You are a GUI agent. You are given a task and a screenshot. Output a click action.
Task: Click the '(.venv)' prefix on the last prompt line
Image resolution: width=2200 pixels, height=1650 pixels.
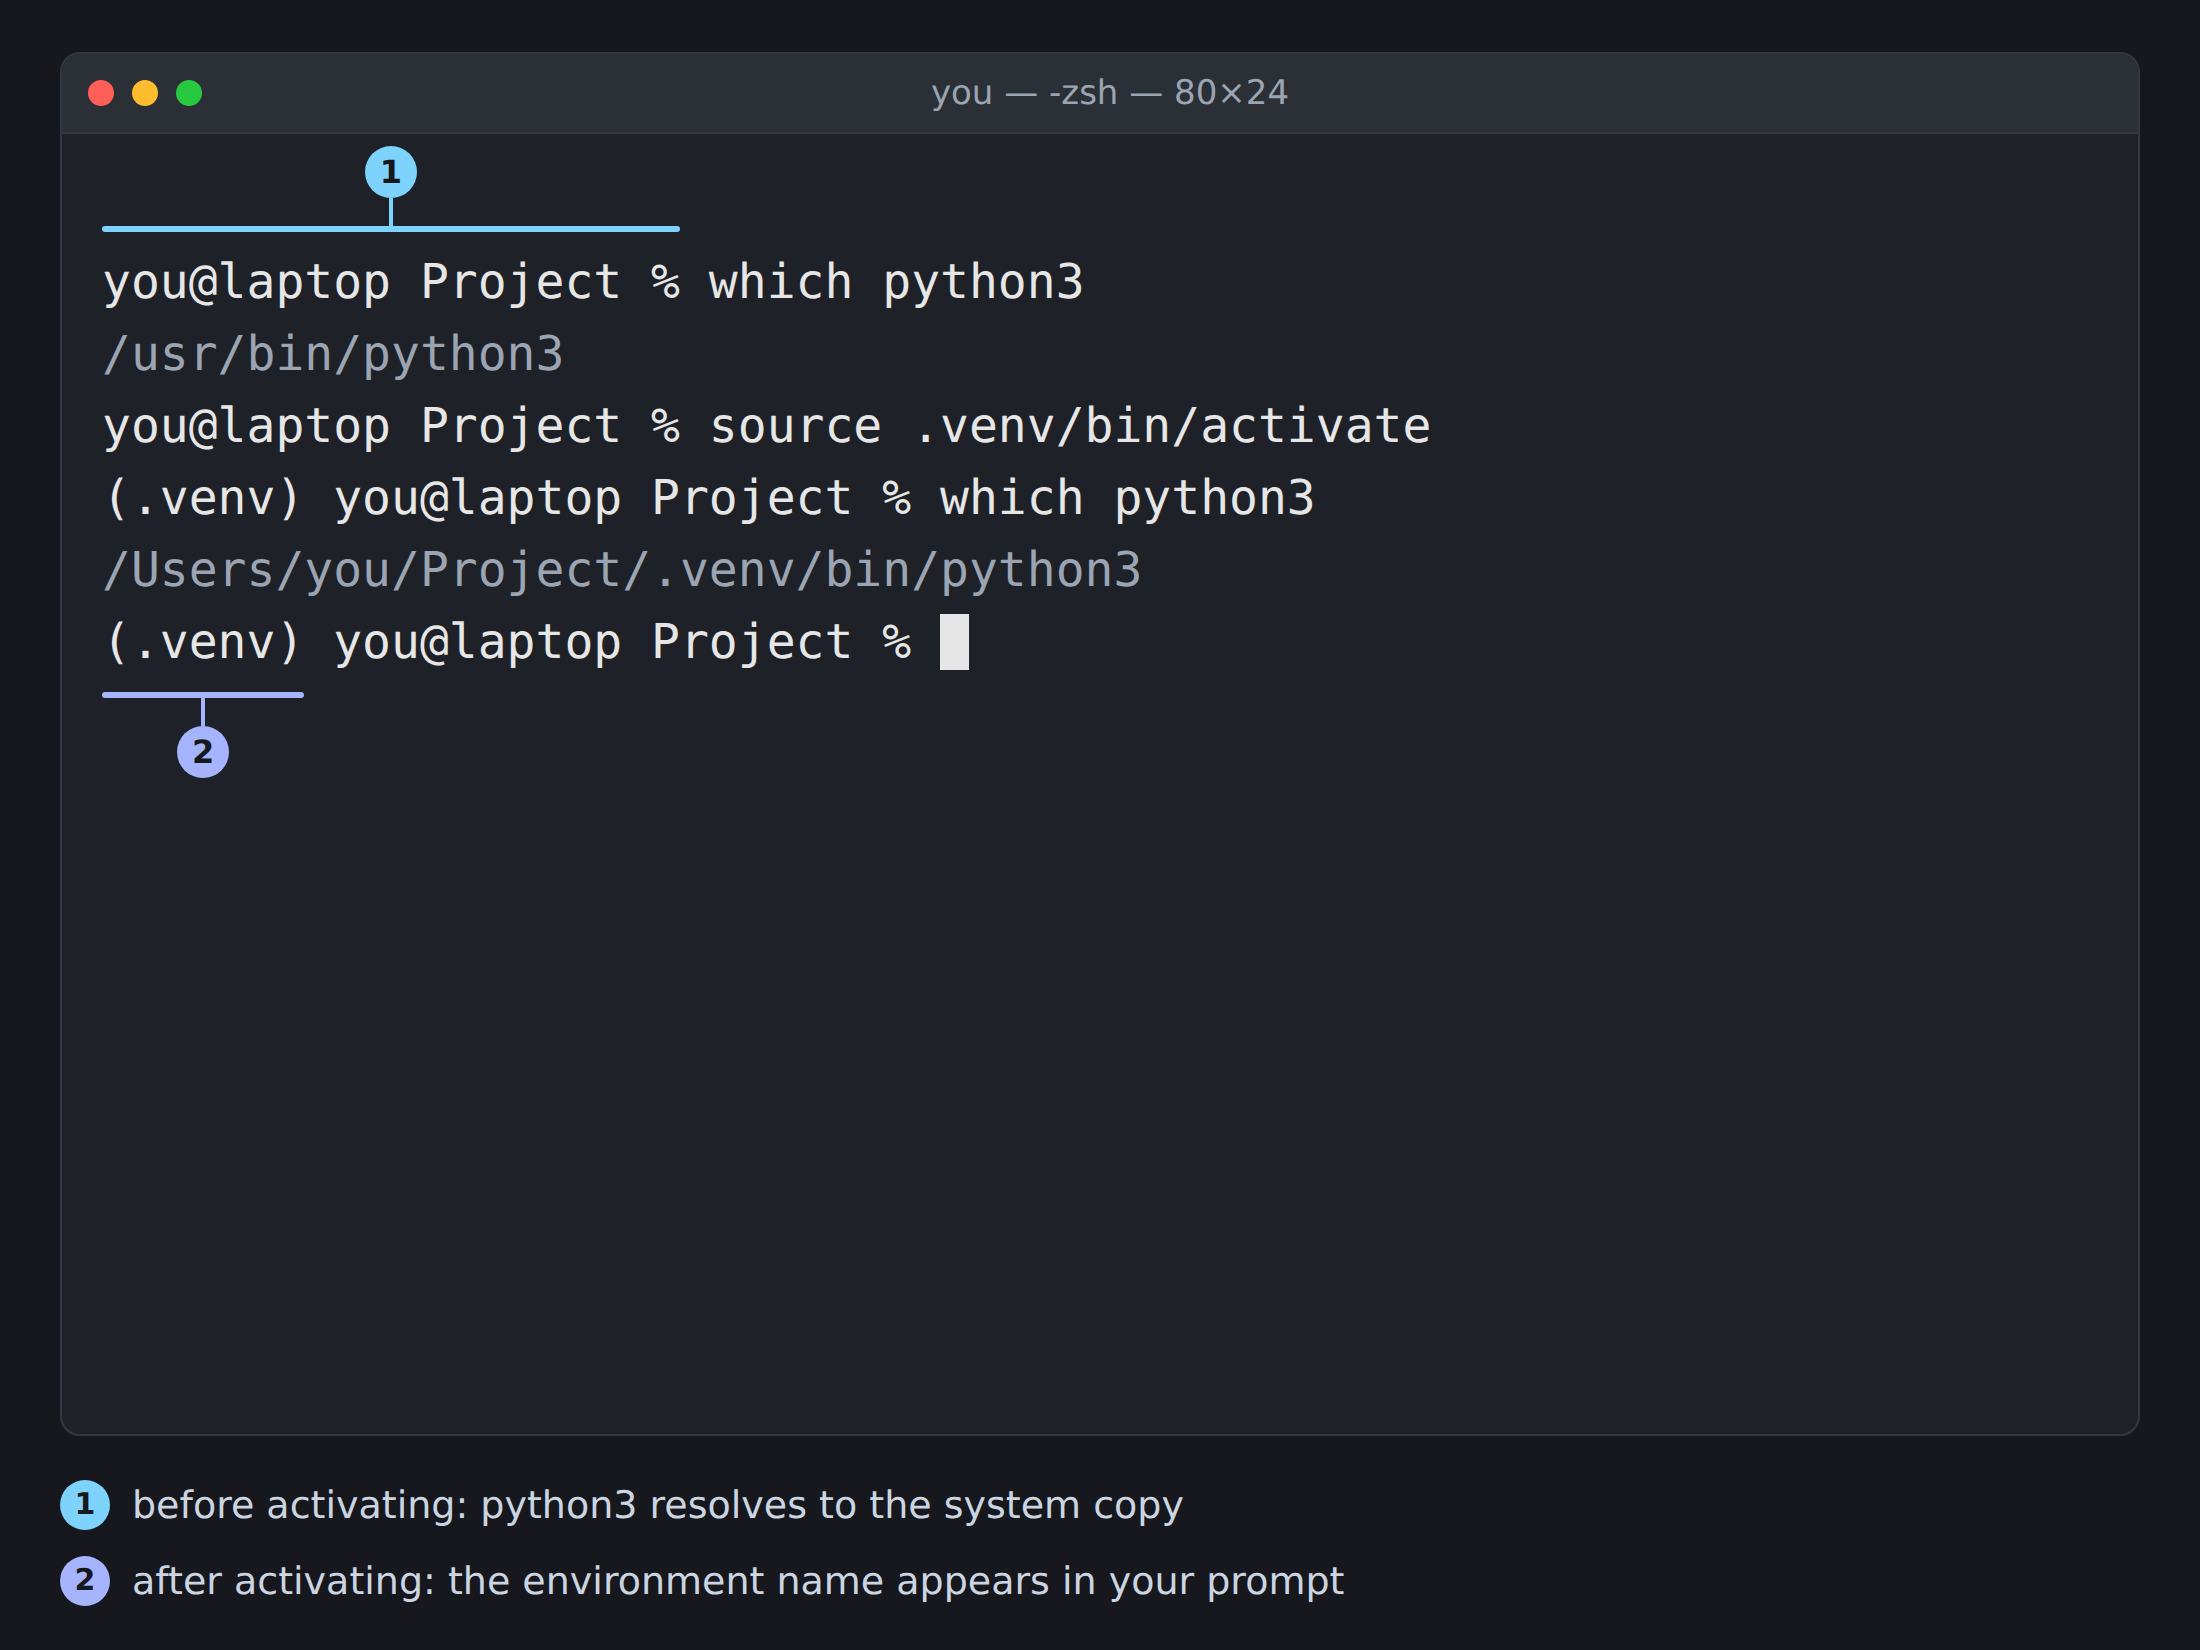point(203,642)
